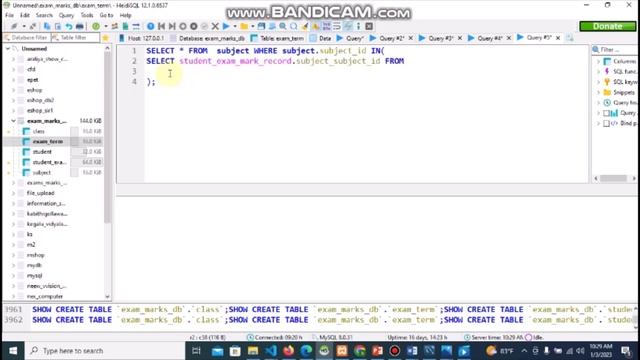Screen dimensions: 640x360
Task: Click the Database filter input
Action: click(x=26, y=38)
